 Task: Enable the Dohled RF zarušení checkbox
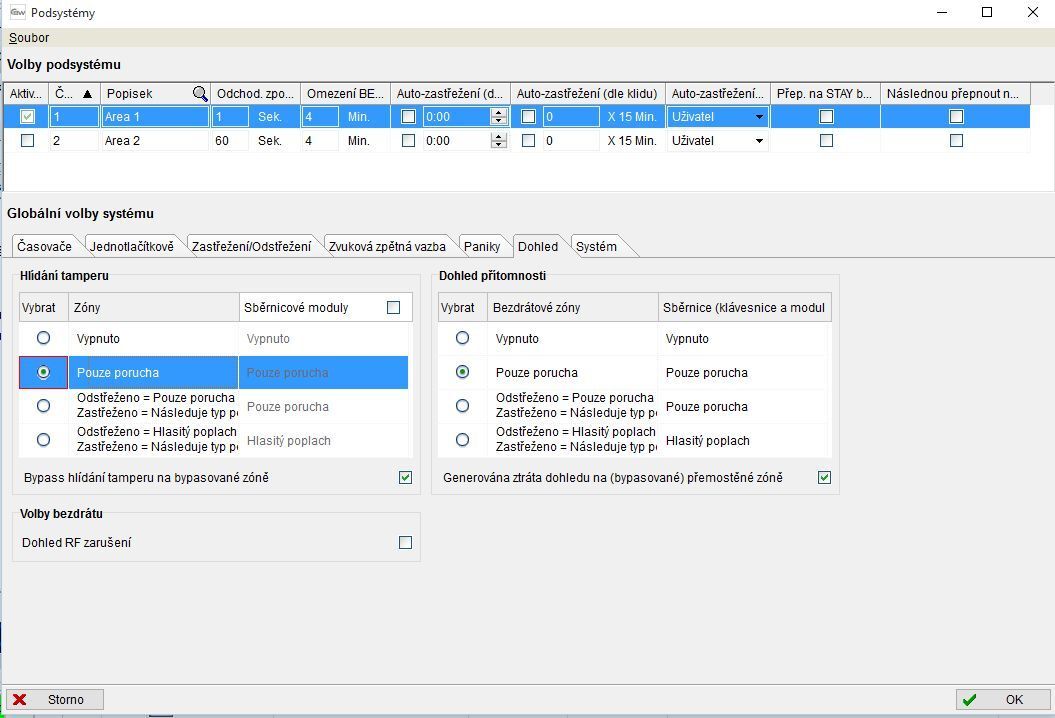tap(405, 543)
